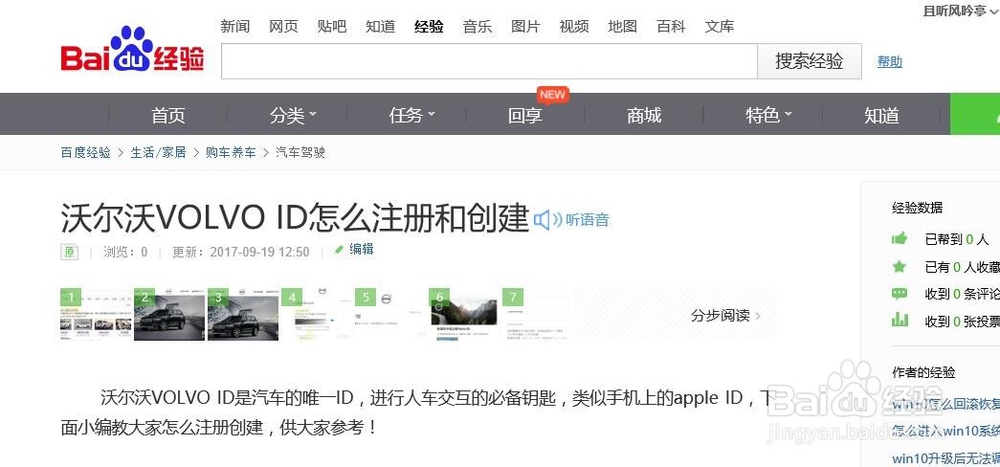Open step 1 thumbnail
This screenshot has width=1000, height=467.
[96, 315]
